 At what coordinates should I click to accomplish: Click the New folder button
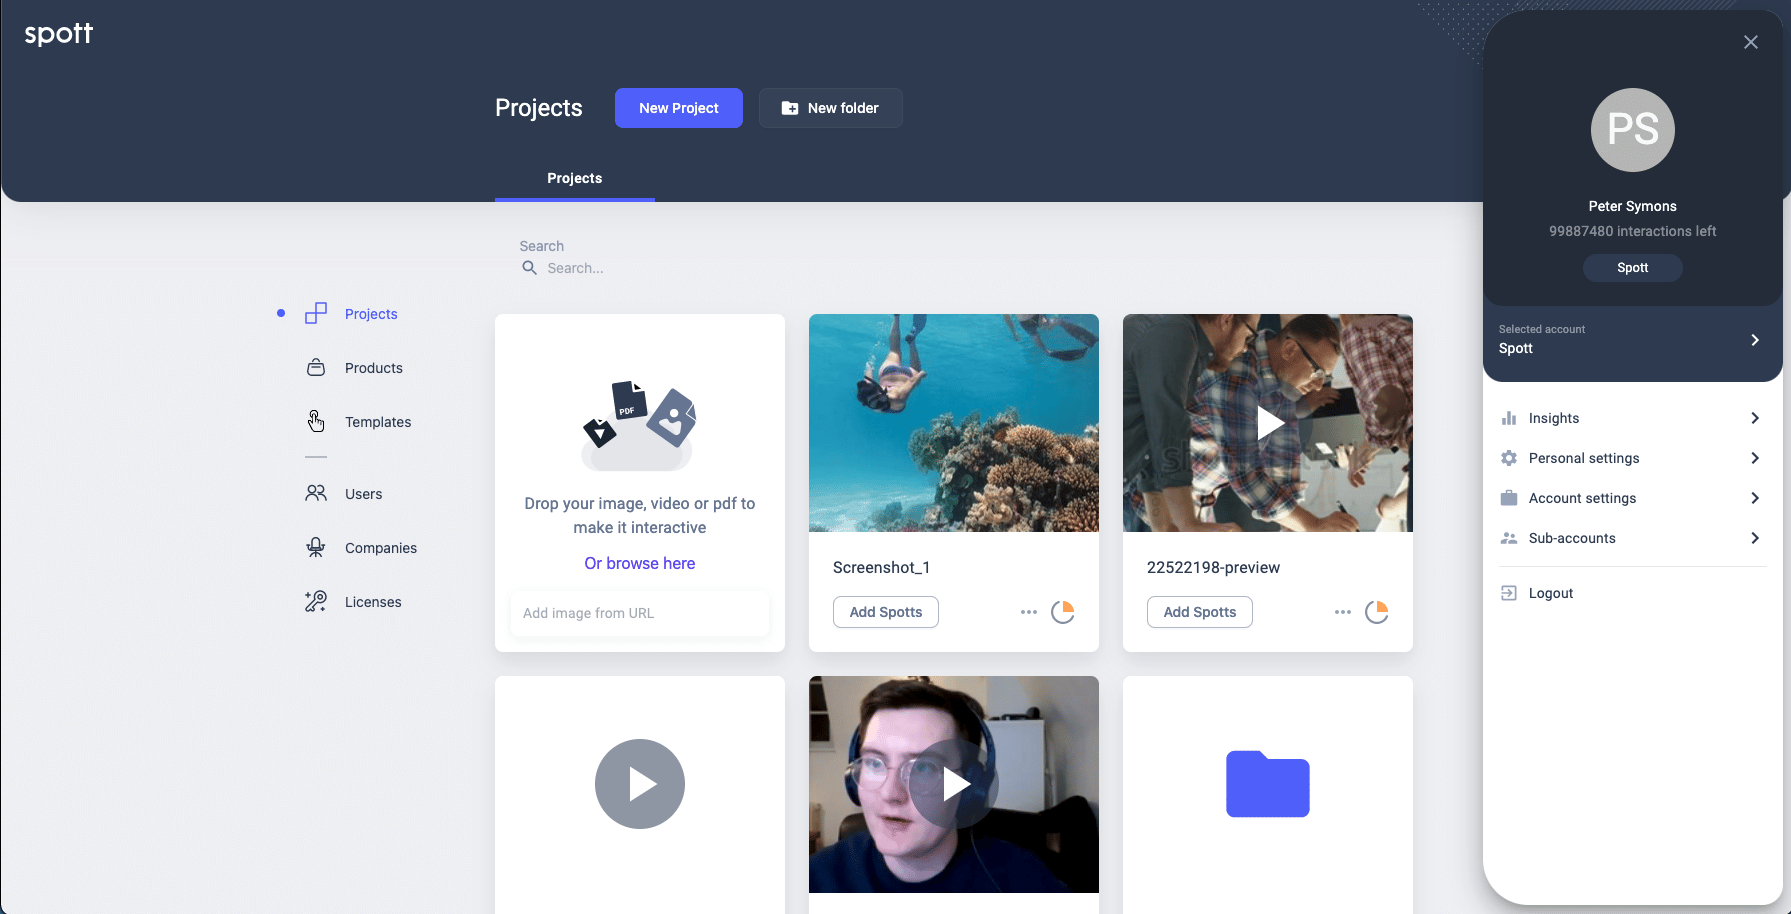(831, 108)
